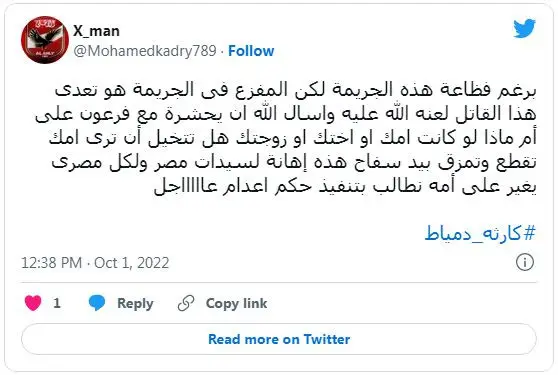Click the 12:38 PM timestamp
This screenshot has height=375, width=558.
(x=52, y=263)
